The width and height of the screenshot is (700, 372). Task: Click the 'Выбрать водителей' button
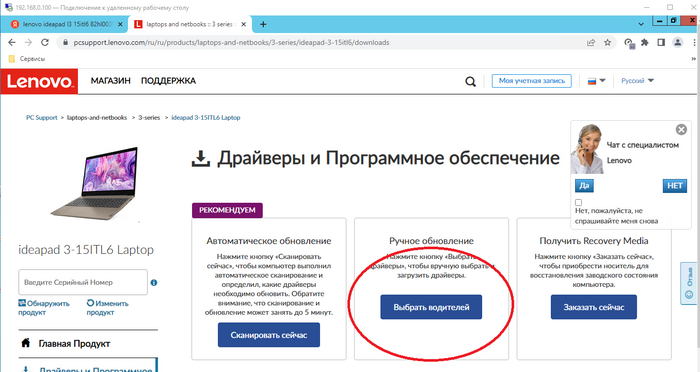pyautogui.click(x=431, y=307)
